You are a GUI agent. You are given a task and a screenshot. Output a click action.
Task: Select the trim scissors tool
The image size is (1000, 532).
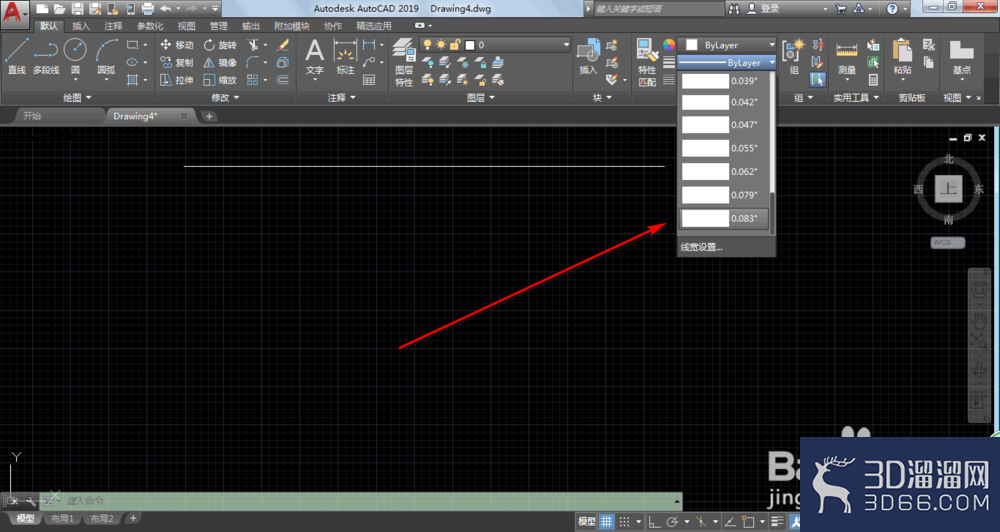point(253,45)
